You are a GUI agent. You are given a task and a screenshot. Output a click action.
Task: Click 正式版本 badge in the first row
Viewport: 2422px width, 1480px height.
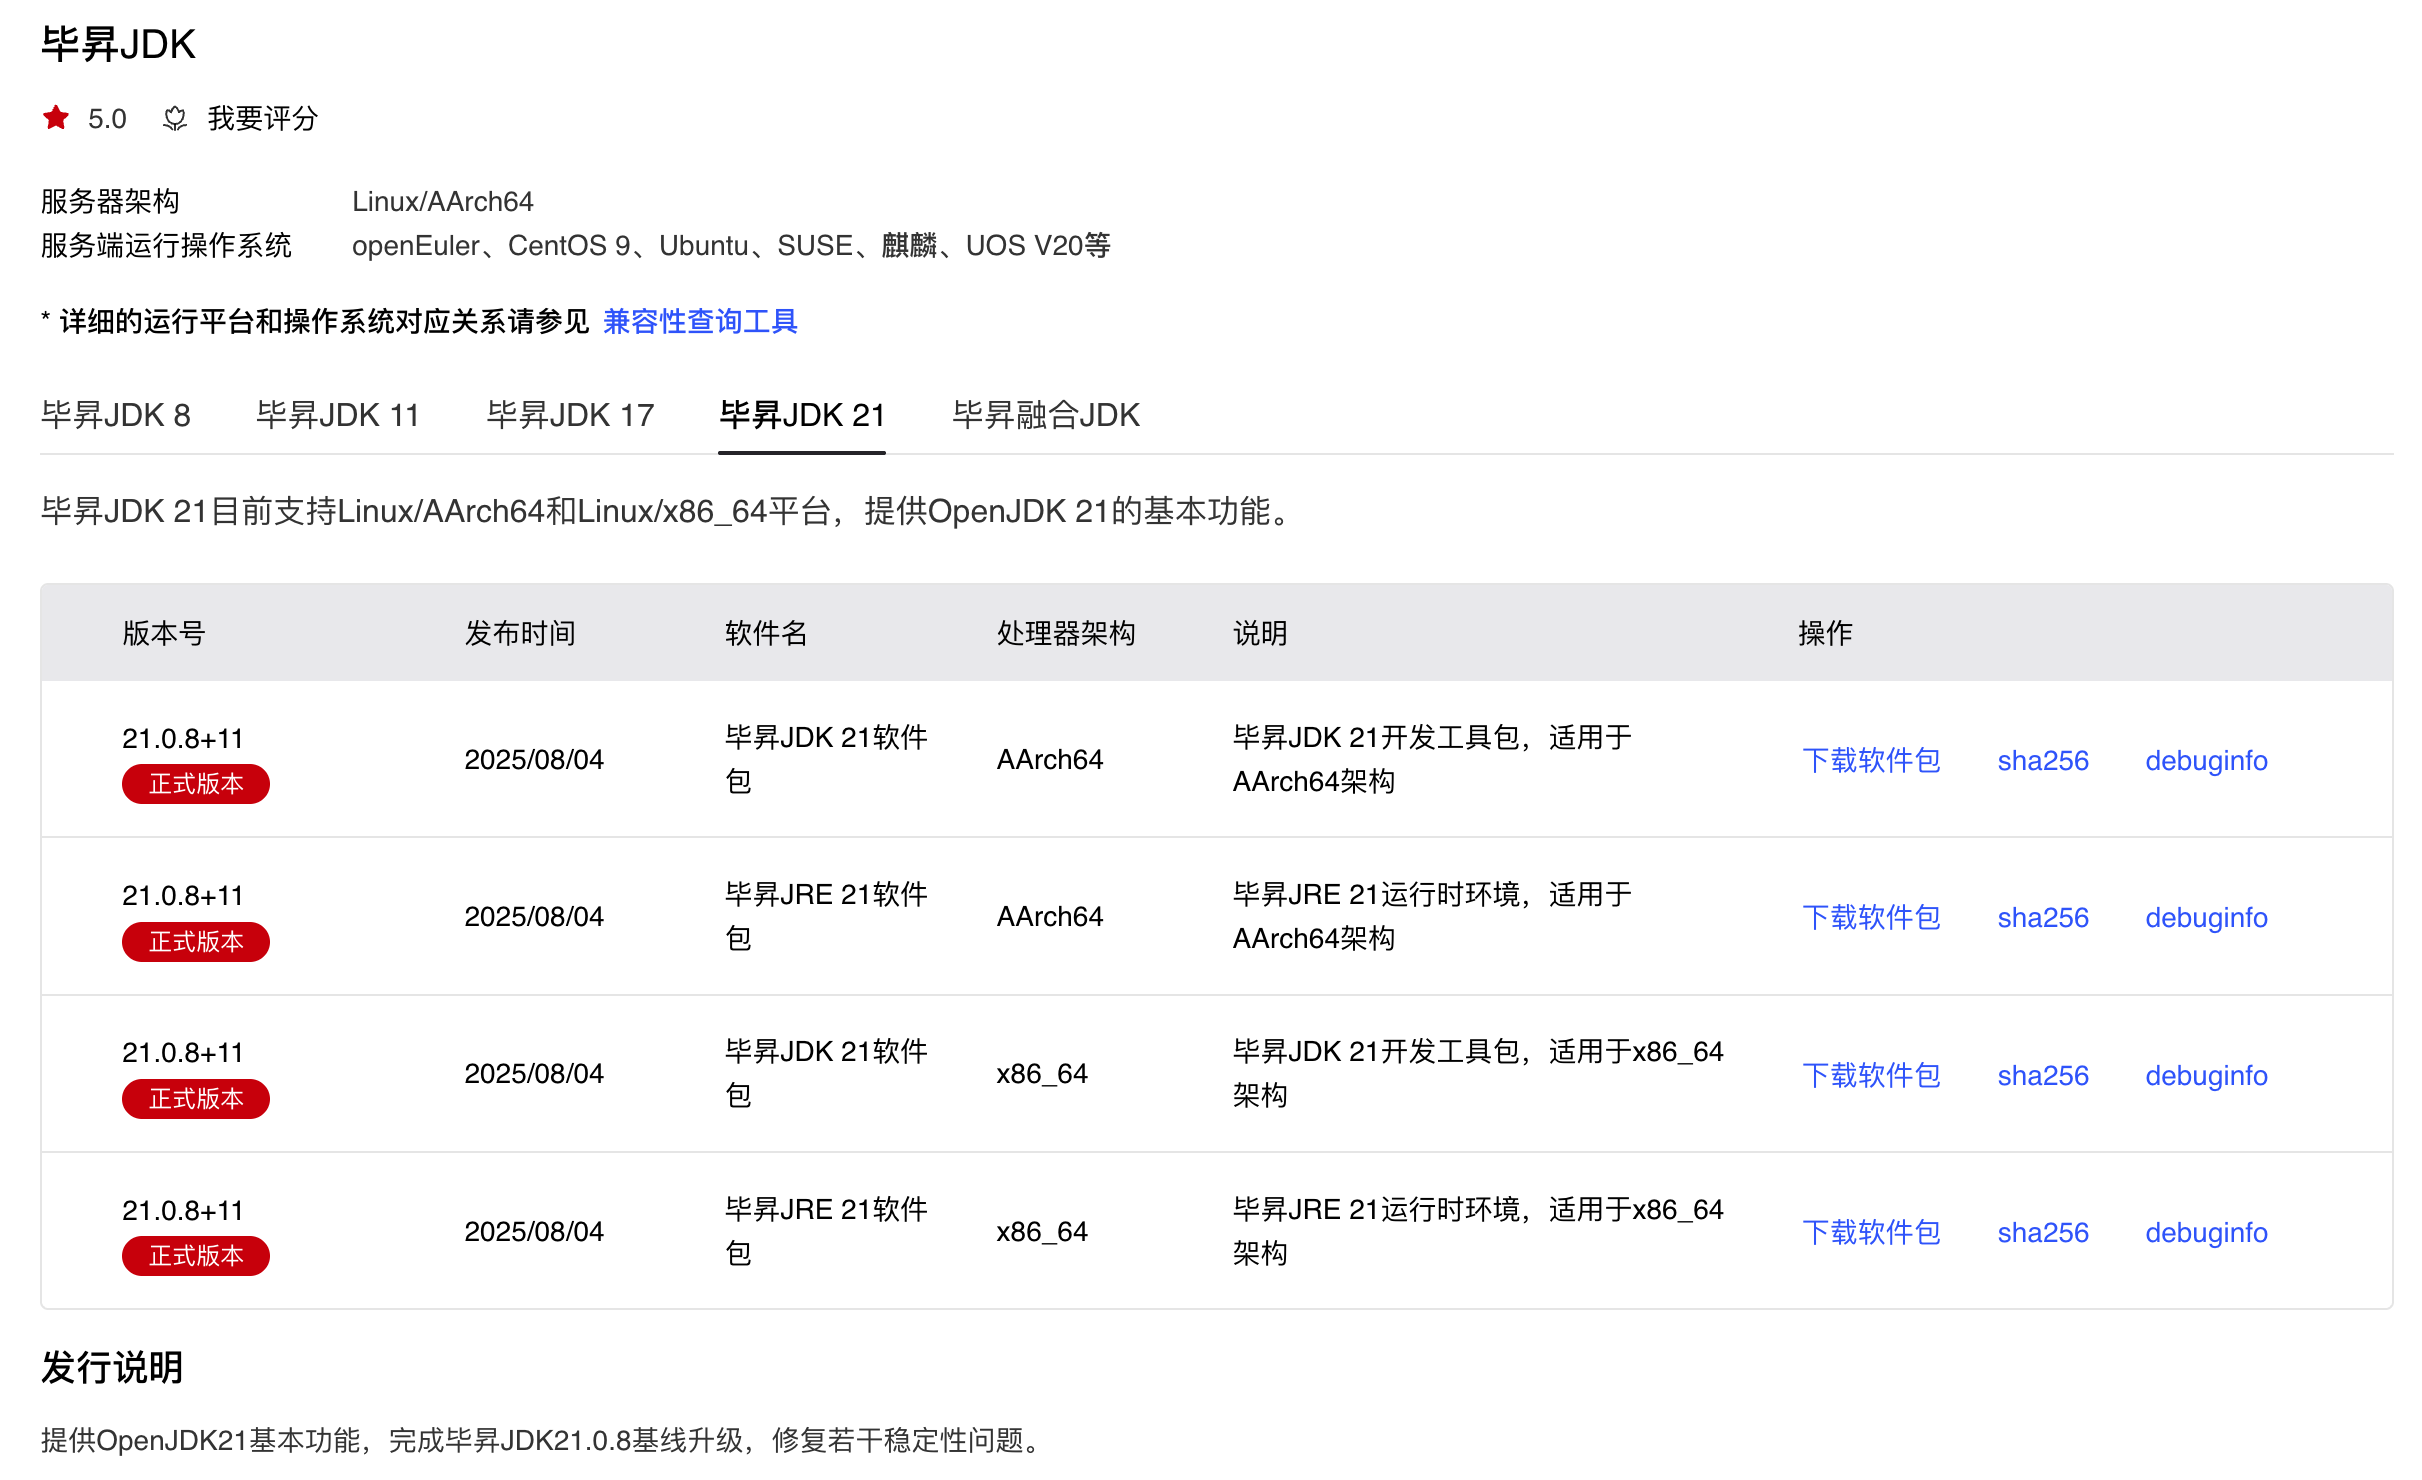pyautogui.click(x=196, y=784)
